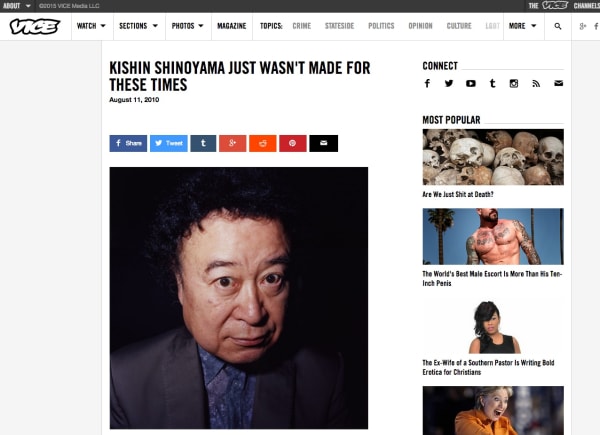The height and width of the screenshot is (435, 600).
Task: Go to VICE homepage via logo
Action: [x=35, y=26]
